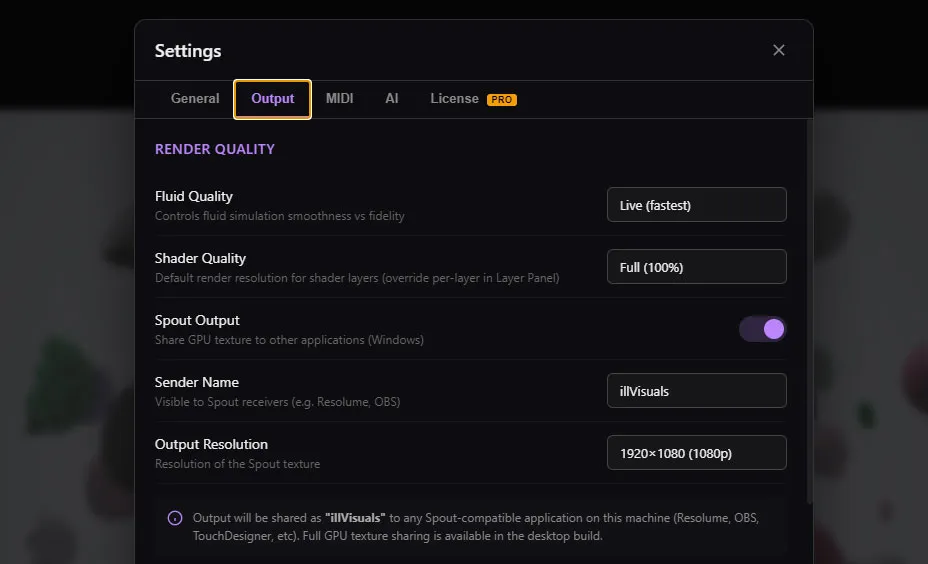Click the Settings dialog title

click(188, 51)
